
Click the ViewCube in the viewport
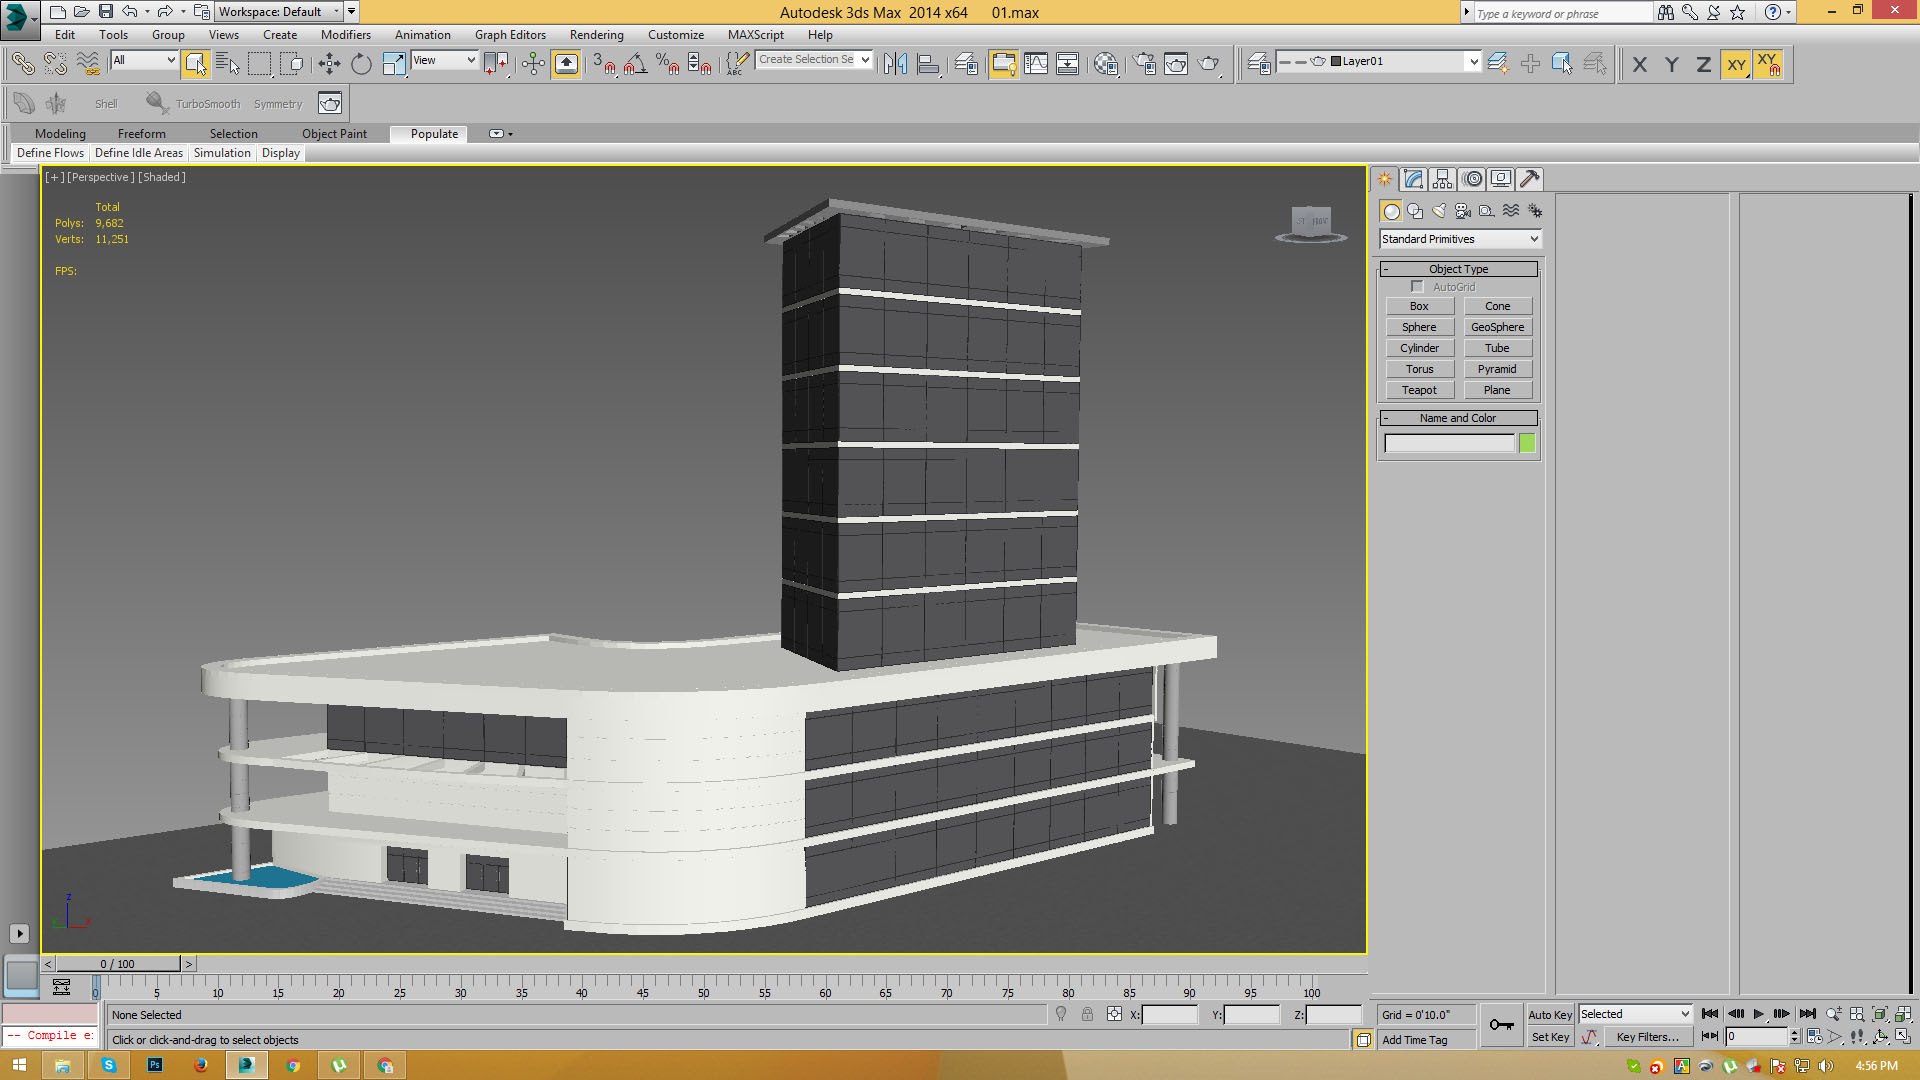point(1311,223)
